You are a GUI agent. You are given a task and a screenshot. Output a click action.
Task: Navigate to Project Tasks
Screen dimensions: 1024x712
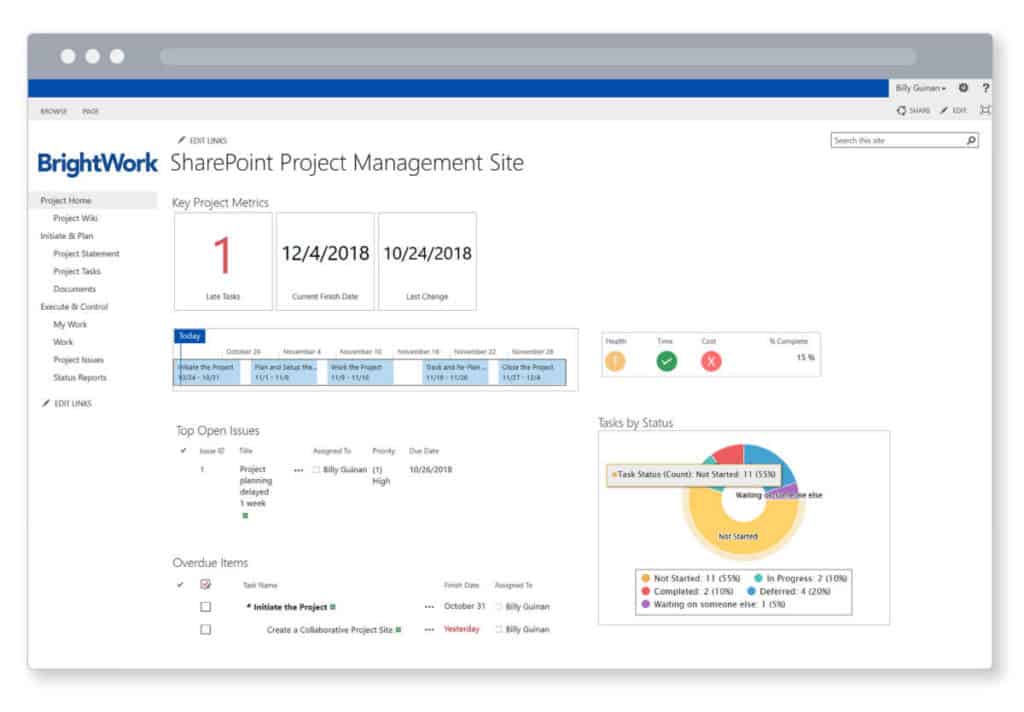tap(77, 271)
